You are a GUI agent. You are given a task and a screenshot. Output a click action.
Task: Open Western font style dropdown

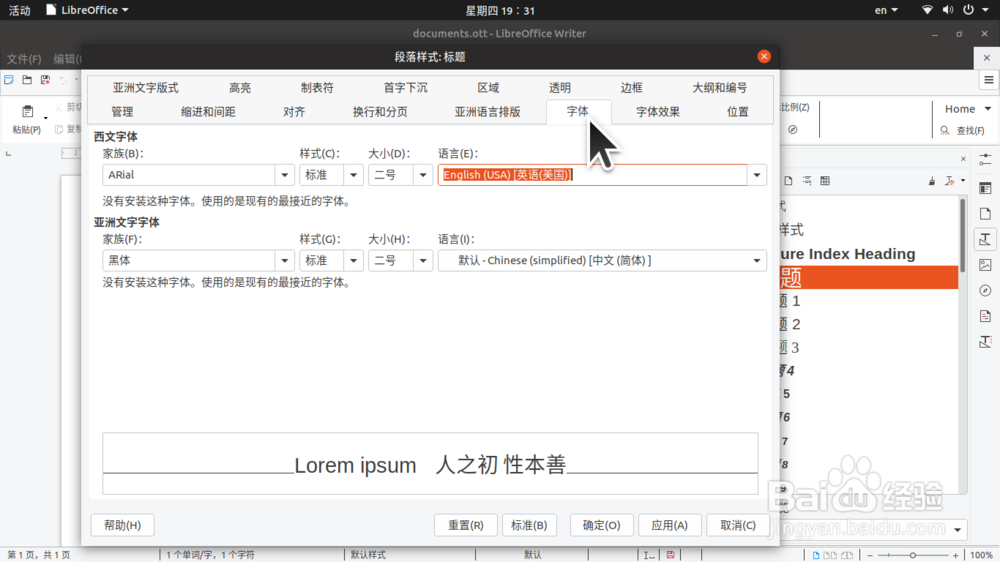coord(353,175)
